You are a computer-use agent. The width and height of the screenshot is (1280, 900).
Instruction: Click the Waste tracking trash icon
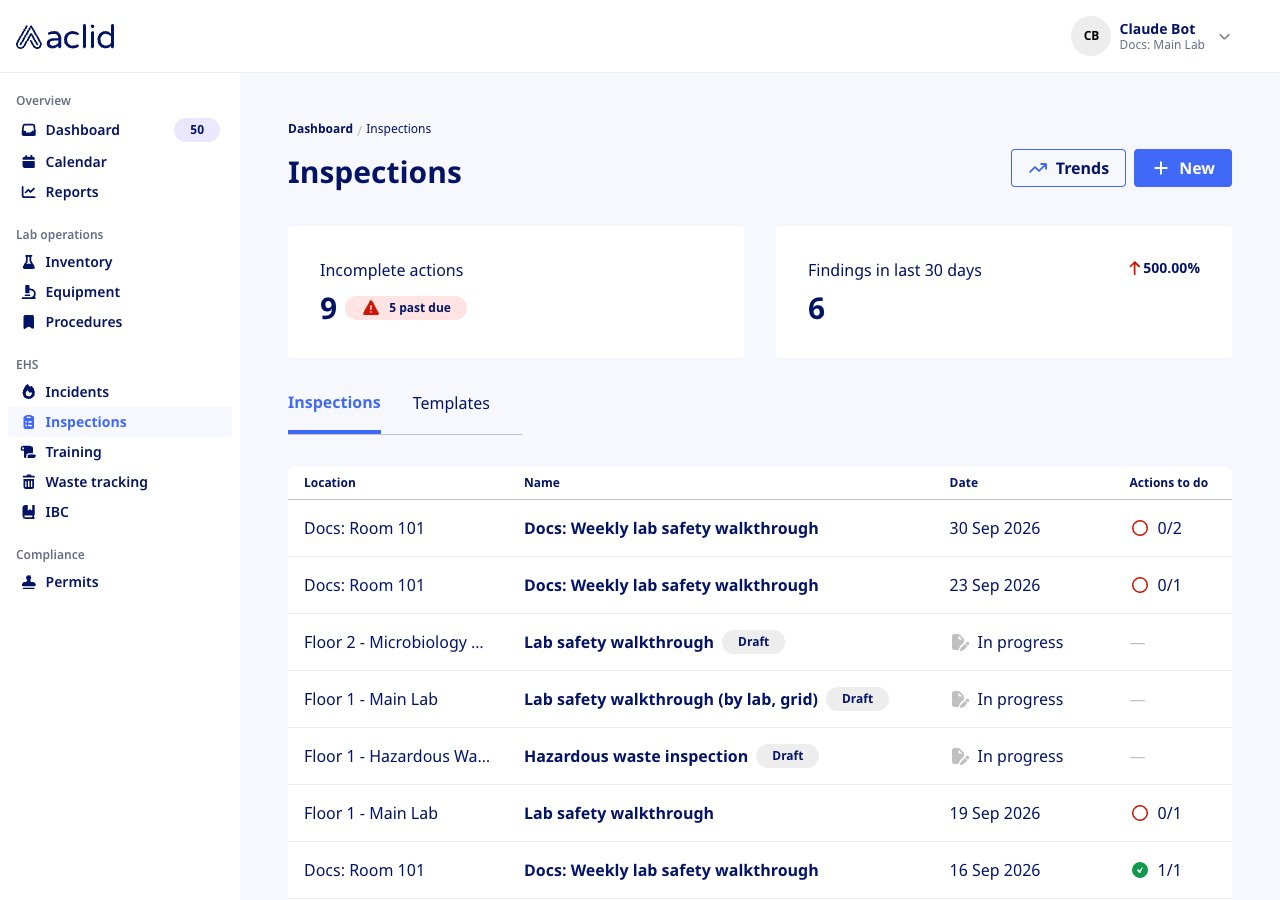coord(29,482)
